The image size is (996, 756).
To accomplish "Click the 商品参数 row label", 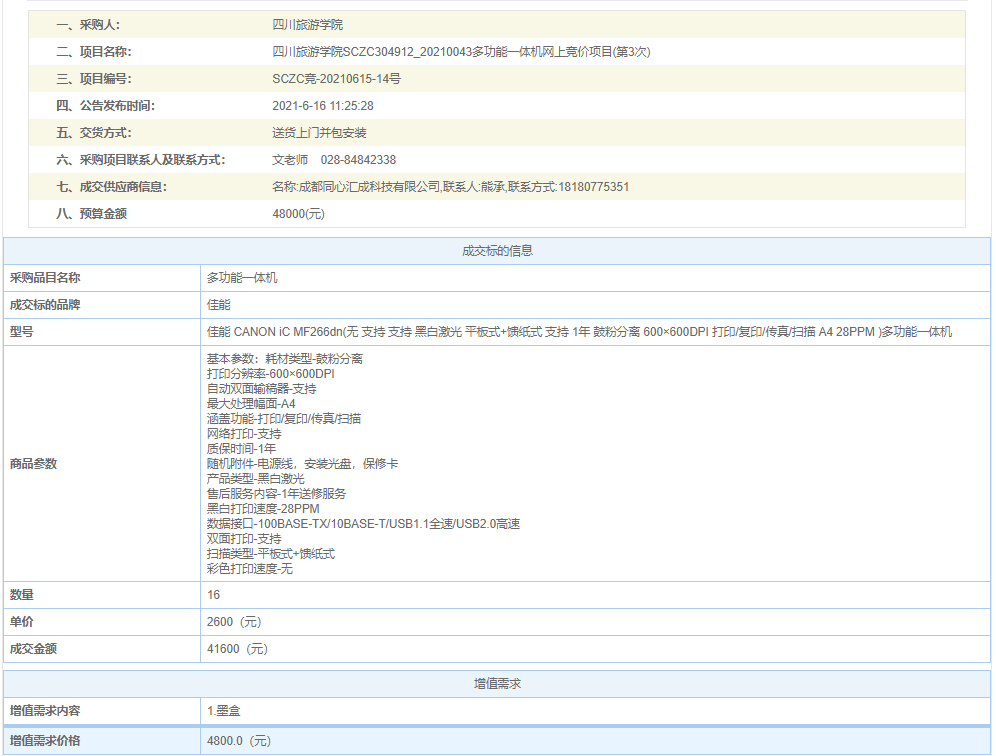I will click(x=33, y=464).
